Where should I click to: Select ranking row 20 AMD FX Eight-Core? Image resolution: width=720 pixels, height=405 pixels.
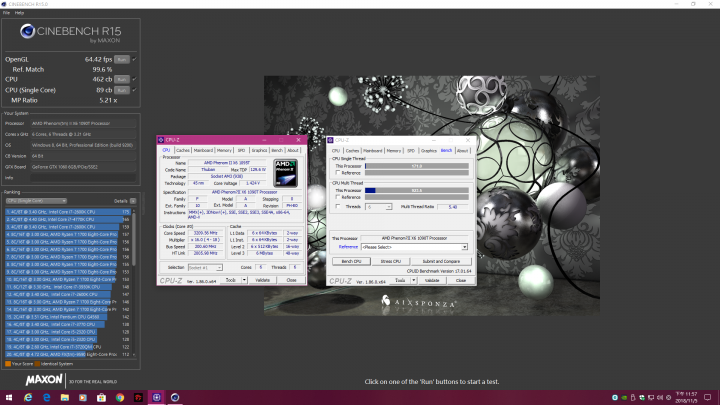tap(68, 354)
